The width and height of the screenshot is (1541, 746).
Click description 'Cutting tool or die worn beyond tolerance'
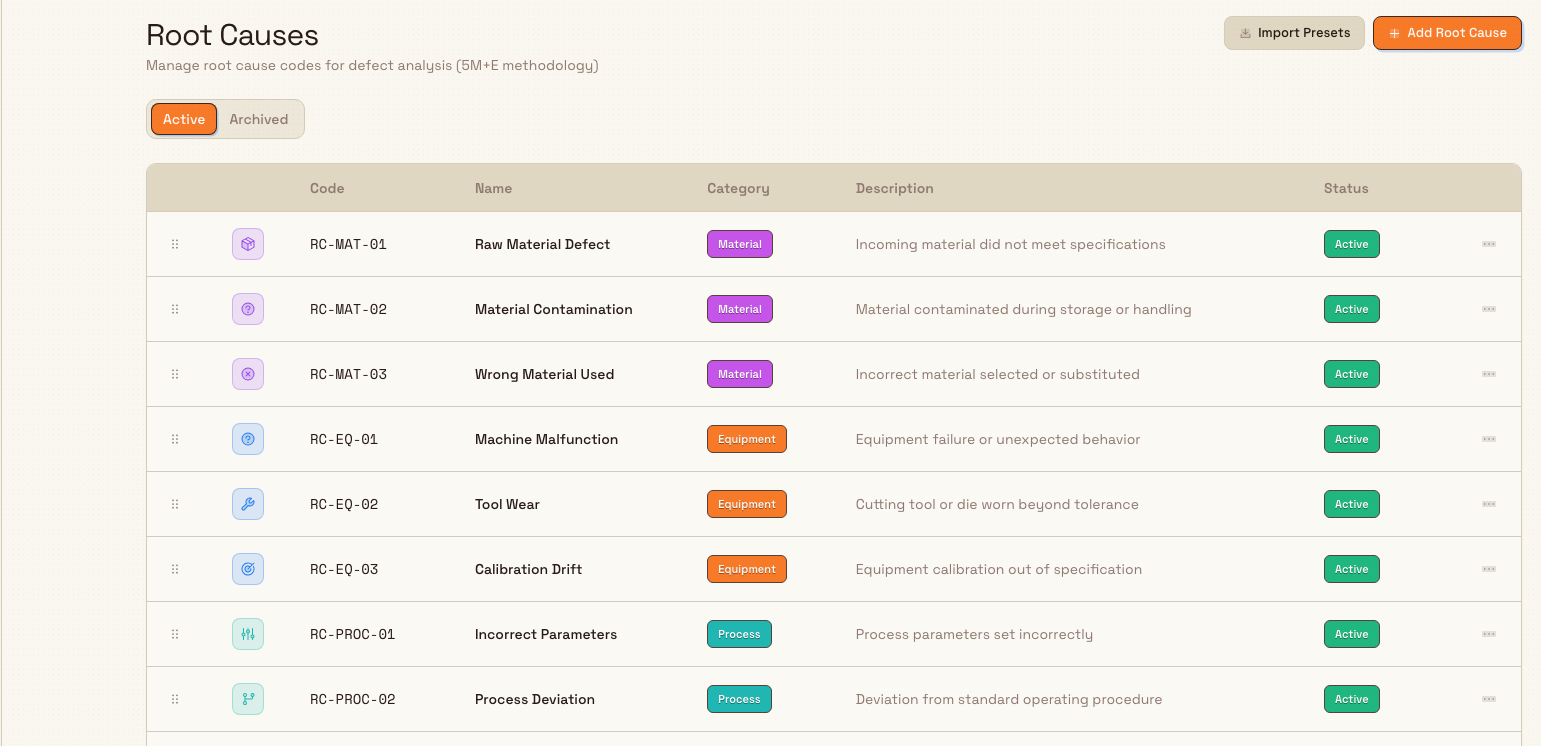[997, 504]
